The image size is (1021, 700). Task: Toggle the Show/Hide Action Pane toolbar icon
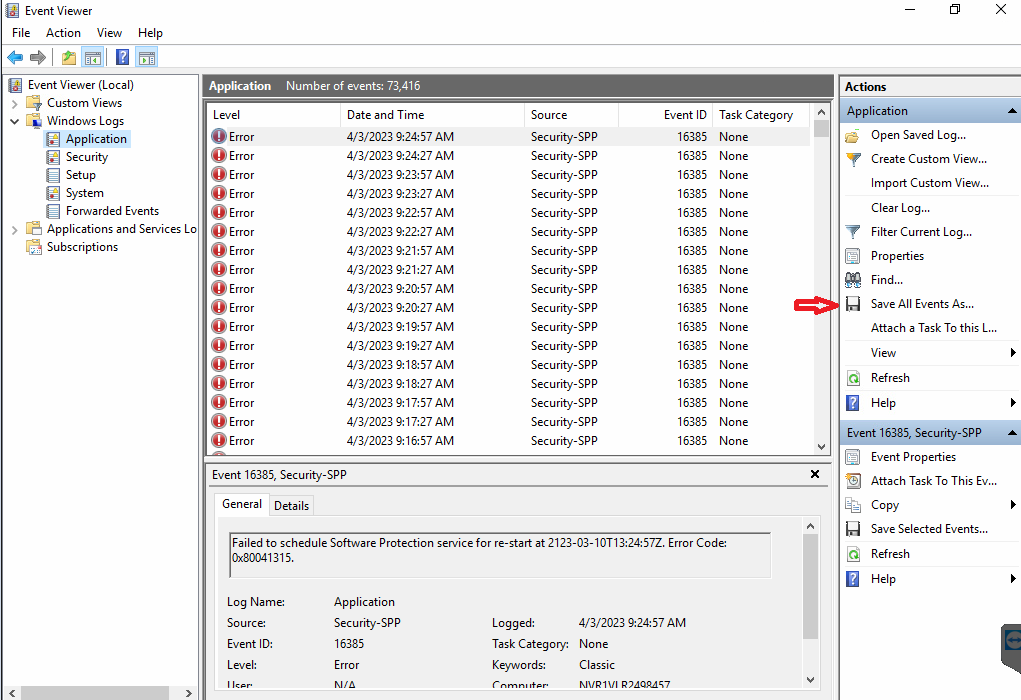147,58
